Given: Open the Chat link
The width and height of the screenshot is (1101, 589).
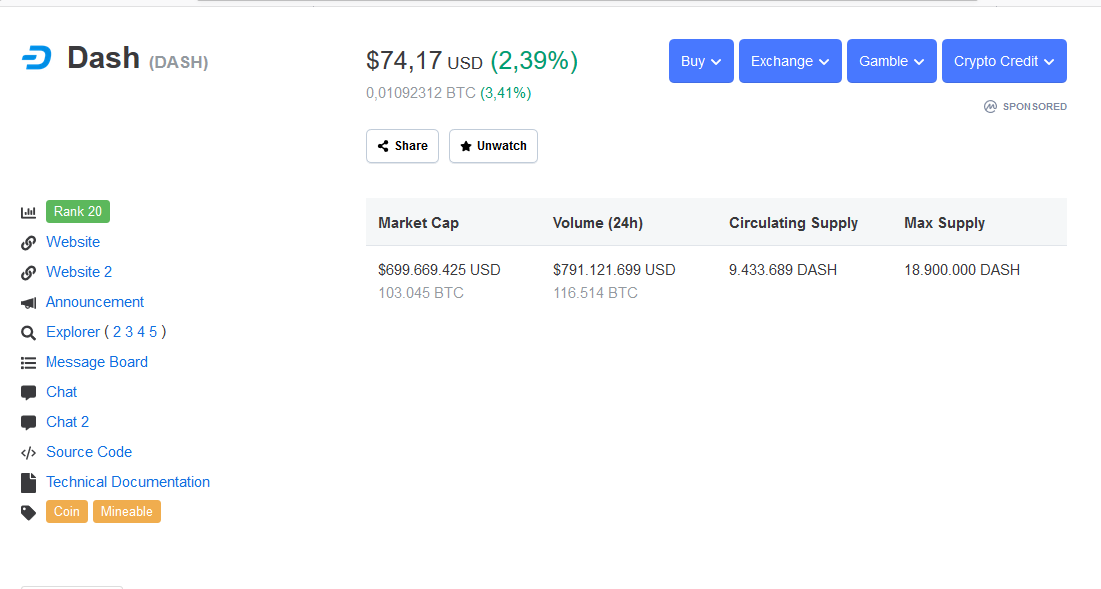Looking at the screenshot, I should [62, 392].
